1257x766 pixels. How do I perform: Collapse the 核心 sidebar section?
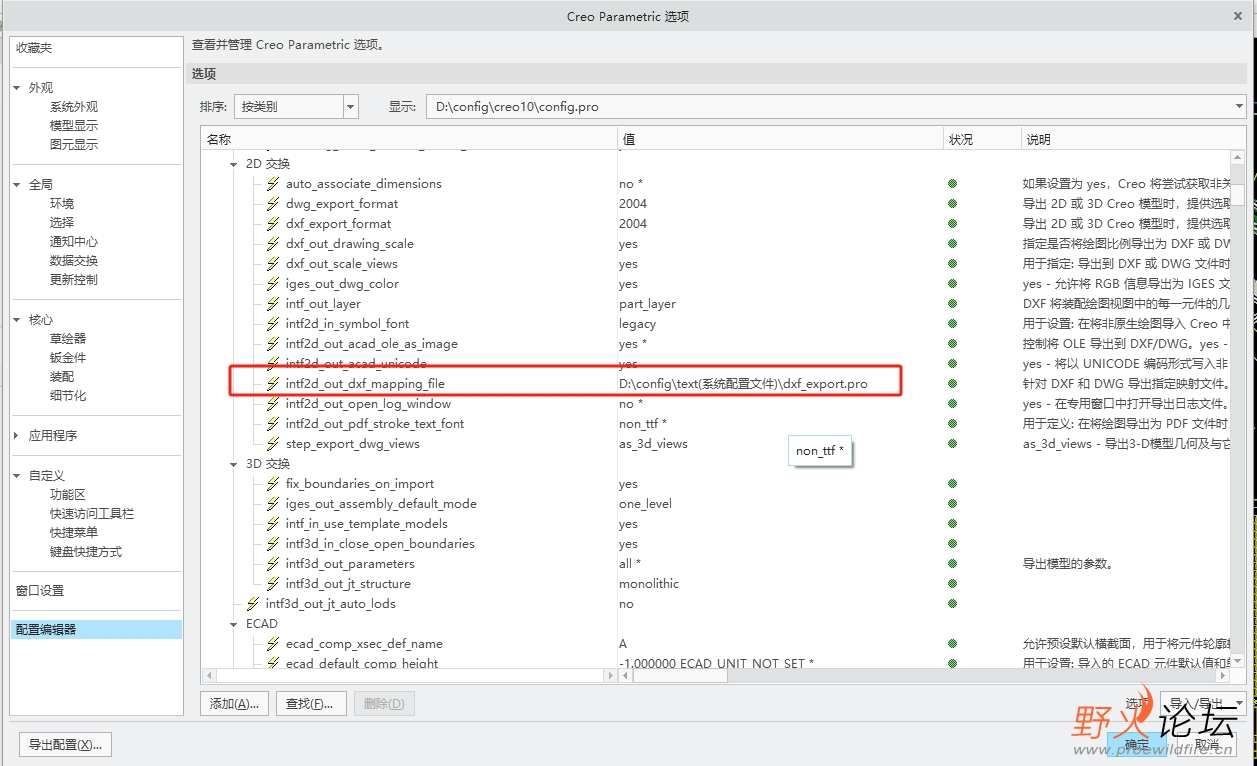18,320
